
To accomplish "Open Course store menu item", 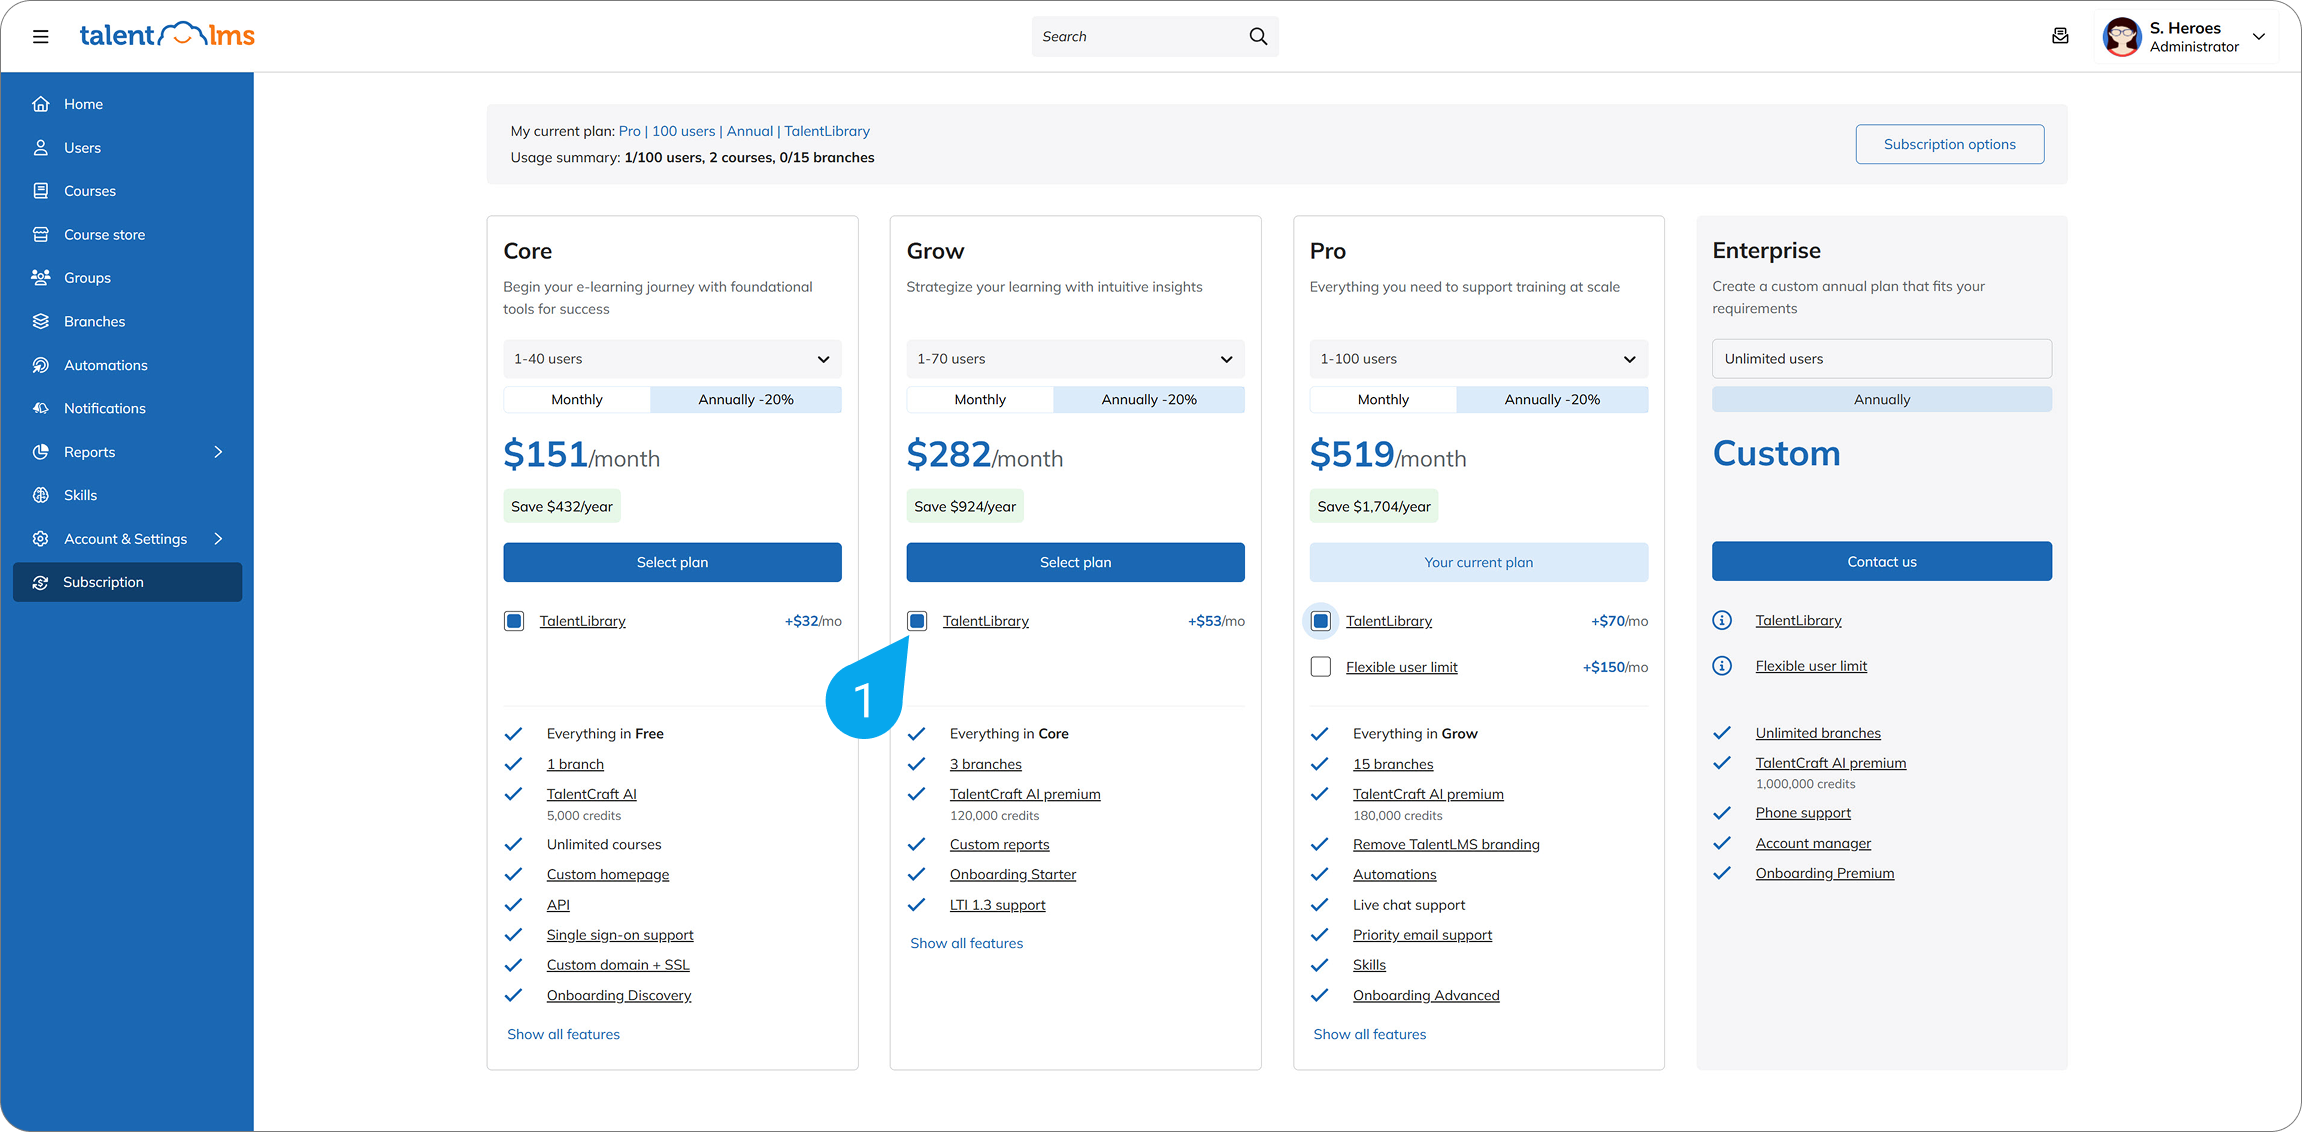I will tap(127, 235).
